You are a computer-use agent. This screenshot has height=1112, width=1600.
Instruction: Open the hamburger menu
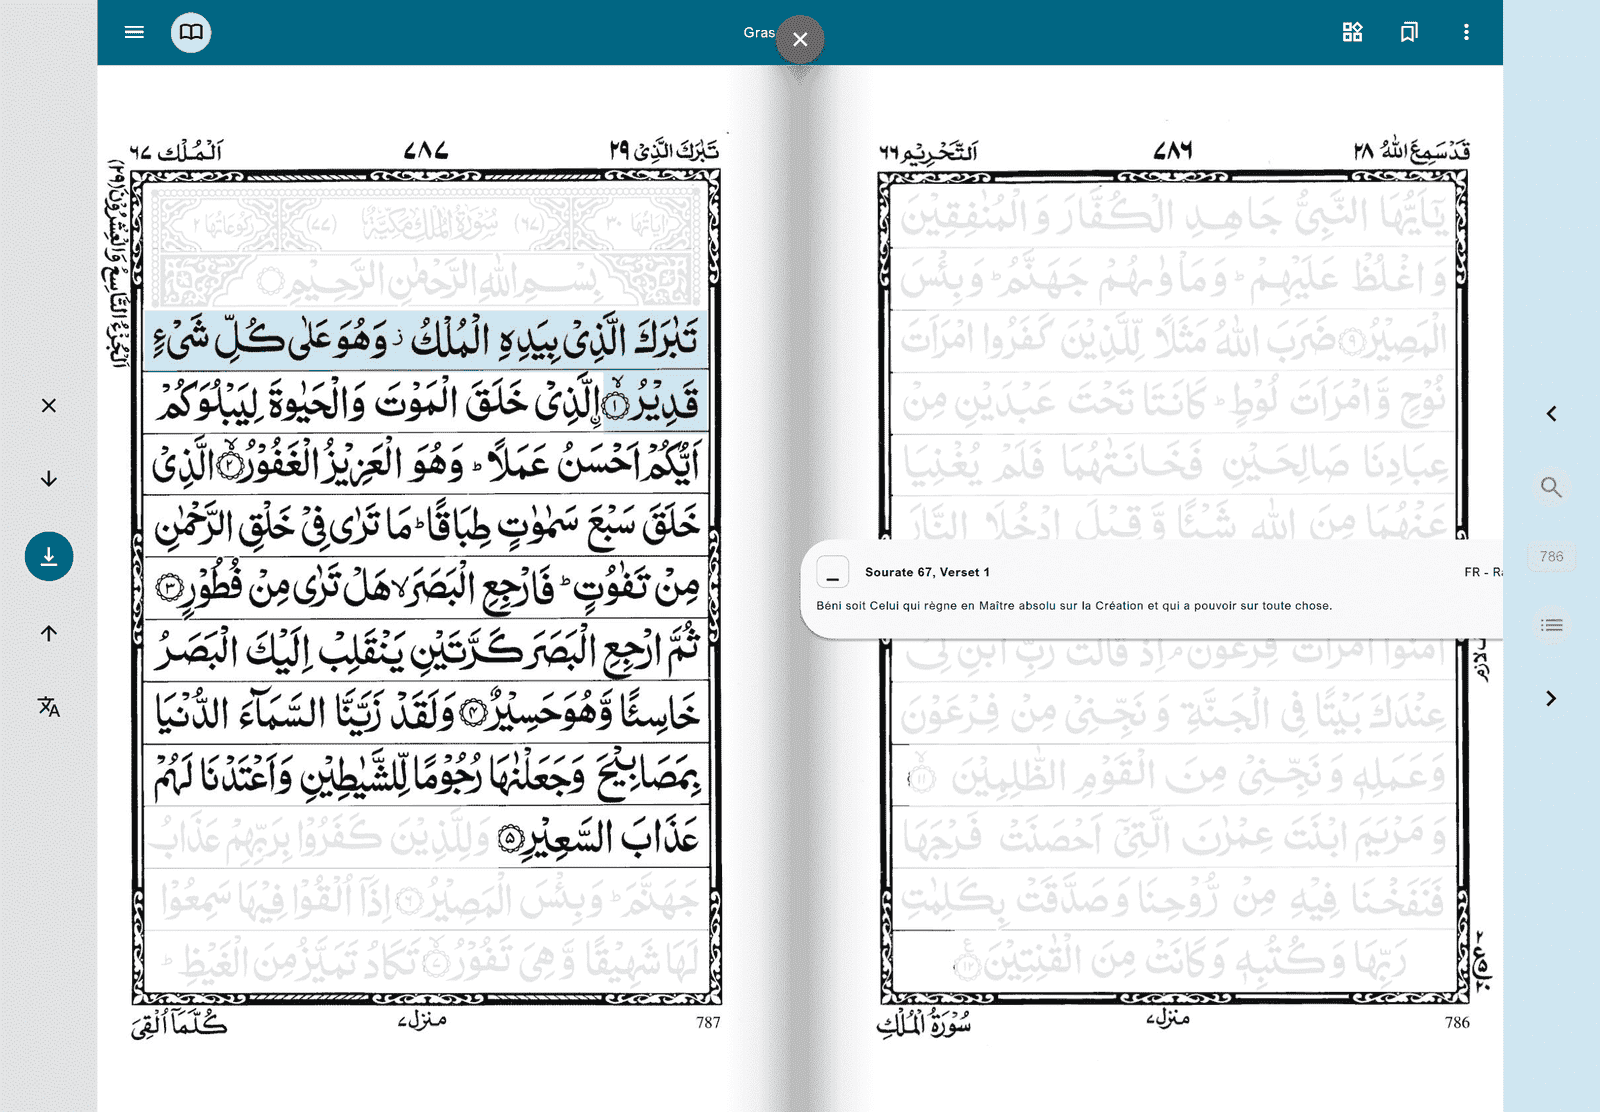tap(134, 32)
